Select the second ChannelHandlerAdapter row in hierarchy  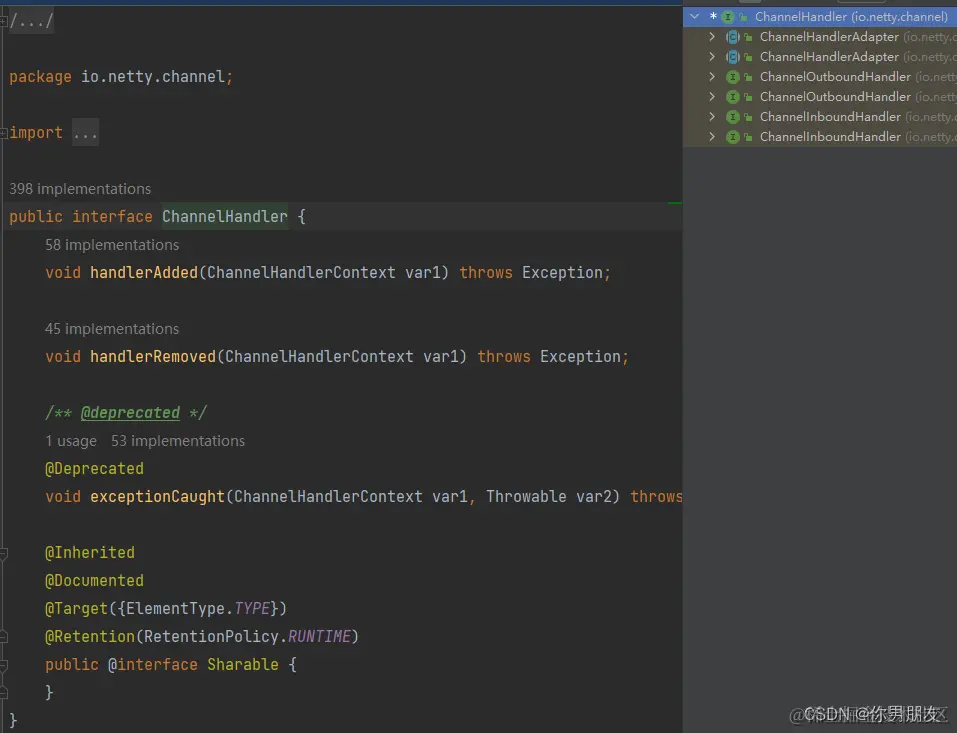click(820, 57)
